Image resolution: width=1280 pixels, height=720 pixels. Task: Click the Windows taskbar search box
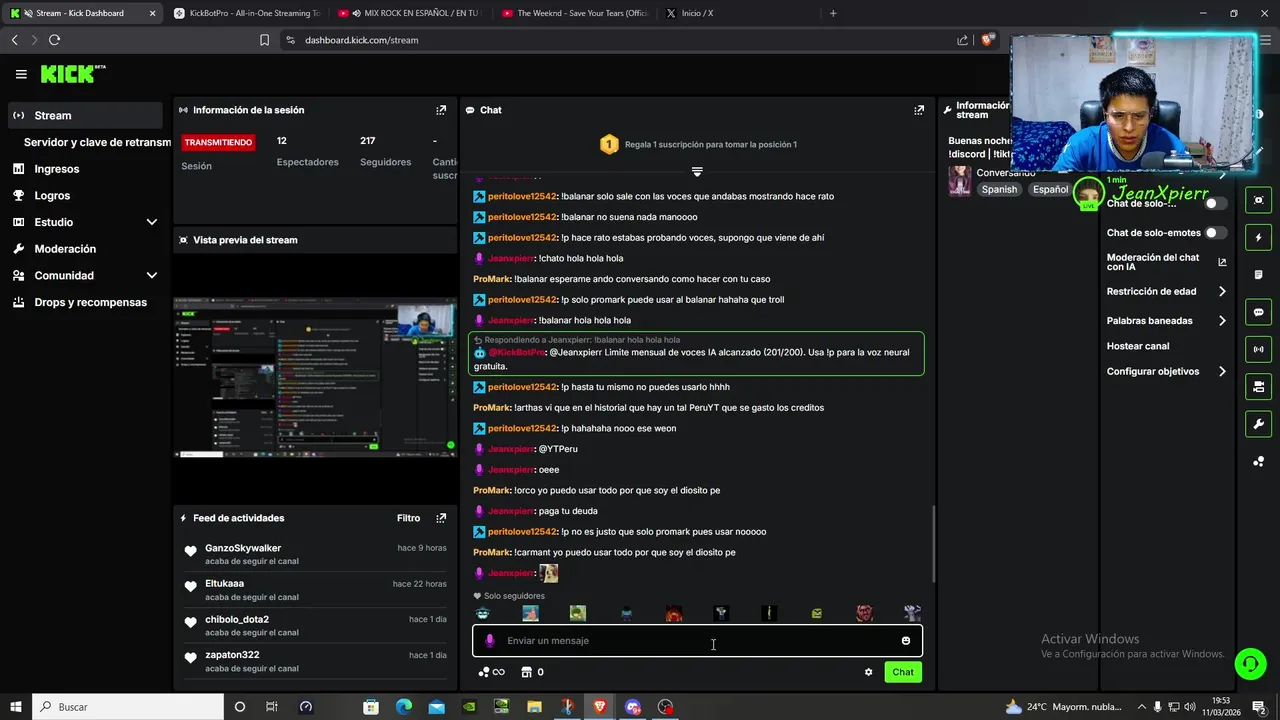(x=127, y=707)
